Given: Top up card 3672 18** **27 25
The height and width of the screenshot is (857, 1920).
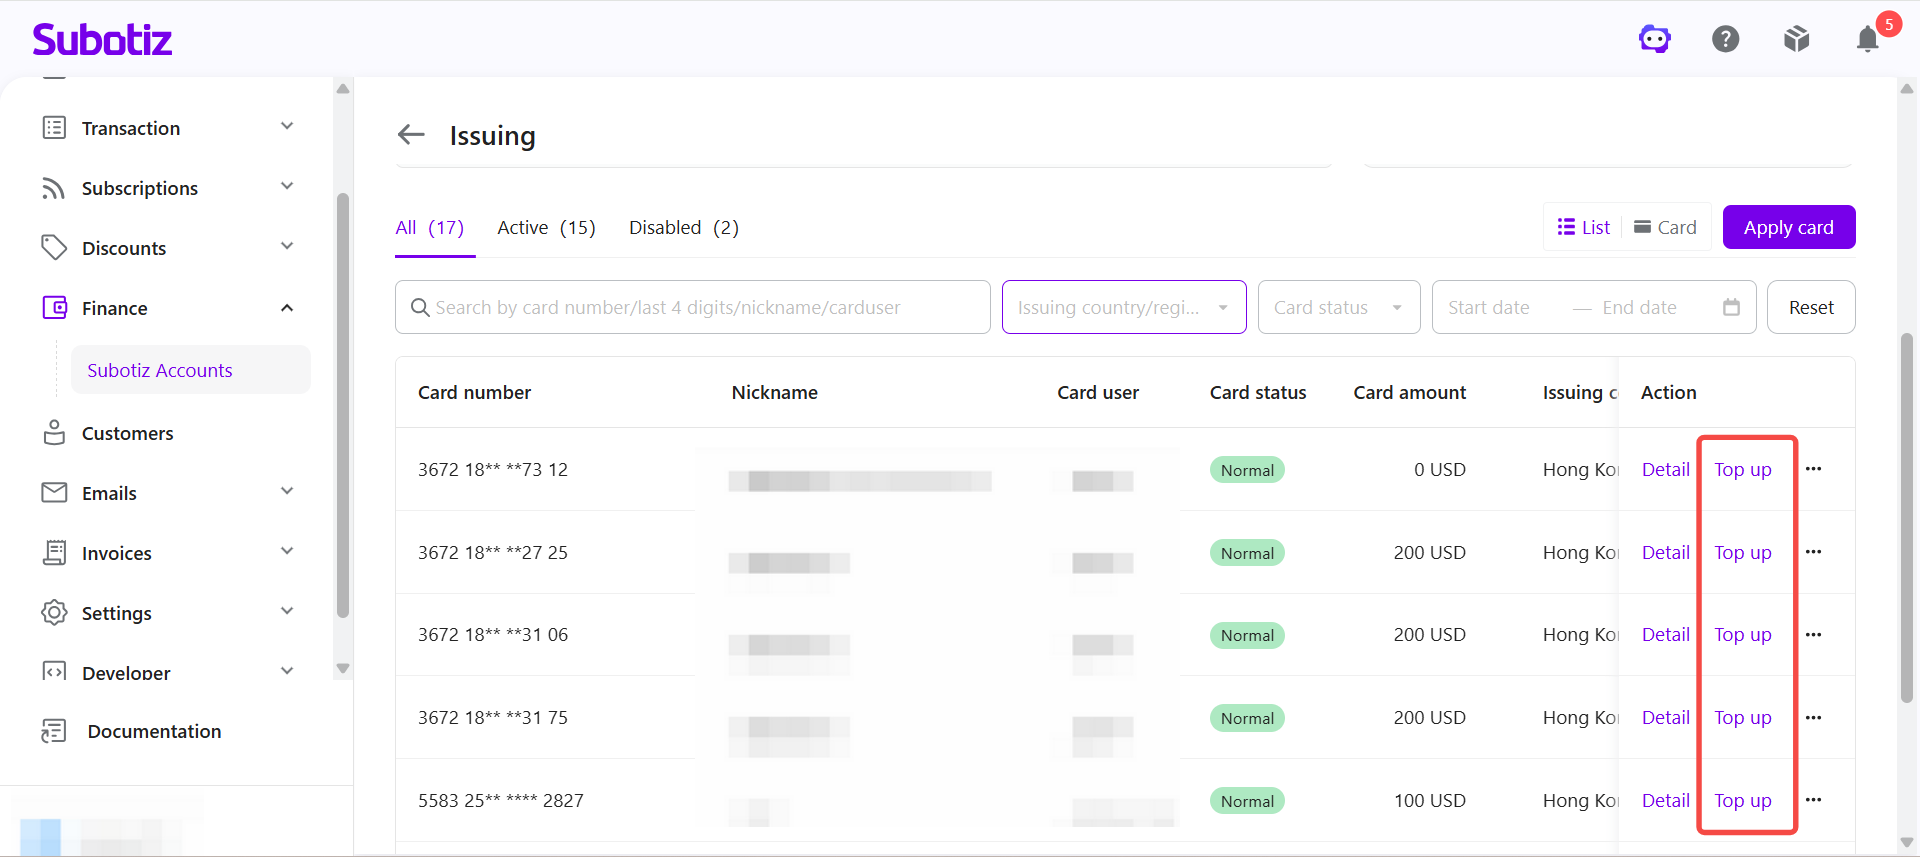Looking at the screenshot, I should tap(1743, 552).
